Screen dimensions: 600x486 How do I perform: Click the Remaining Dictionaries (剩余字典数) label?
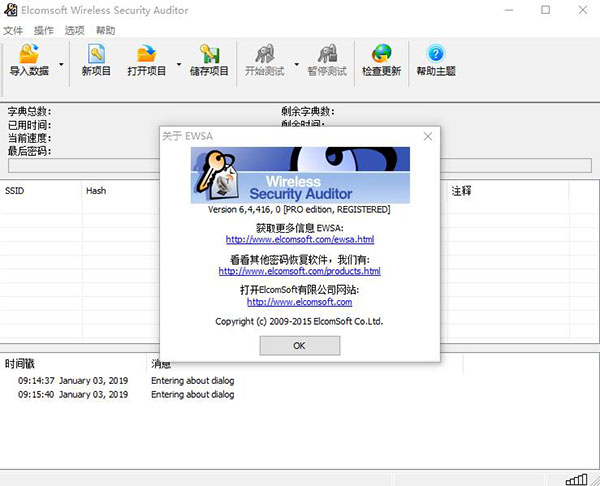pos(308,112)
